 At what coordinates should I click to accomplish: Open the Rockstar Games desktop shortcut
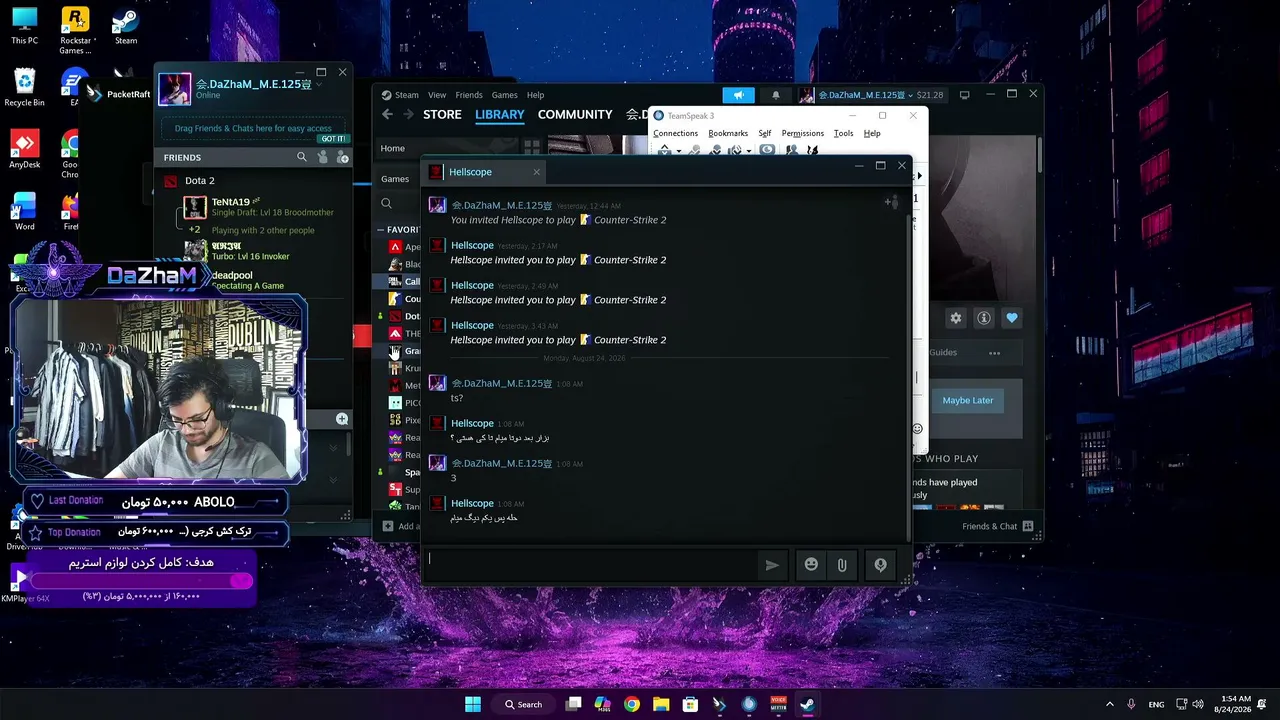(75, 31)
